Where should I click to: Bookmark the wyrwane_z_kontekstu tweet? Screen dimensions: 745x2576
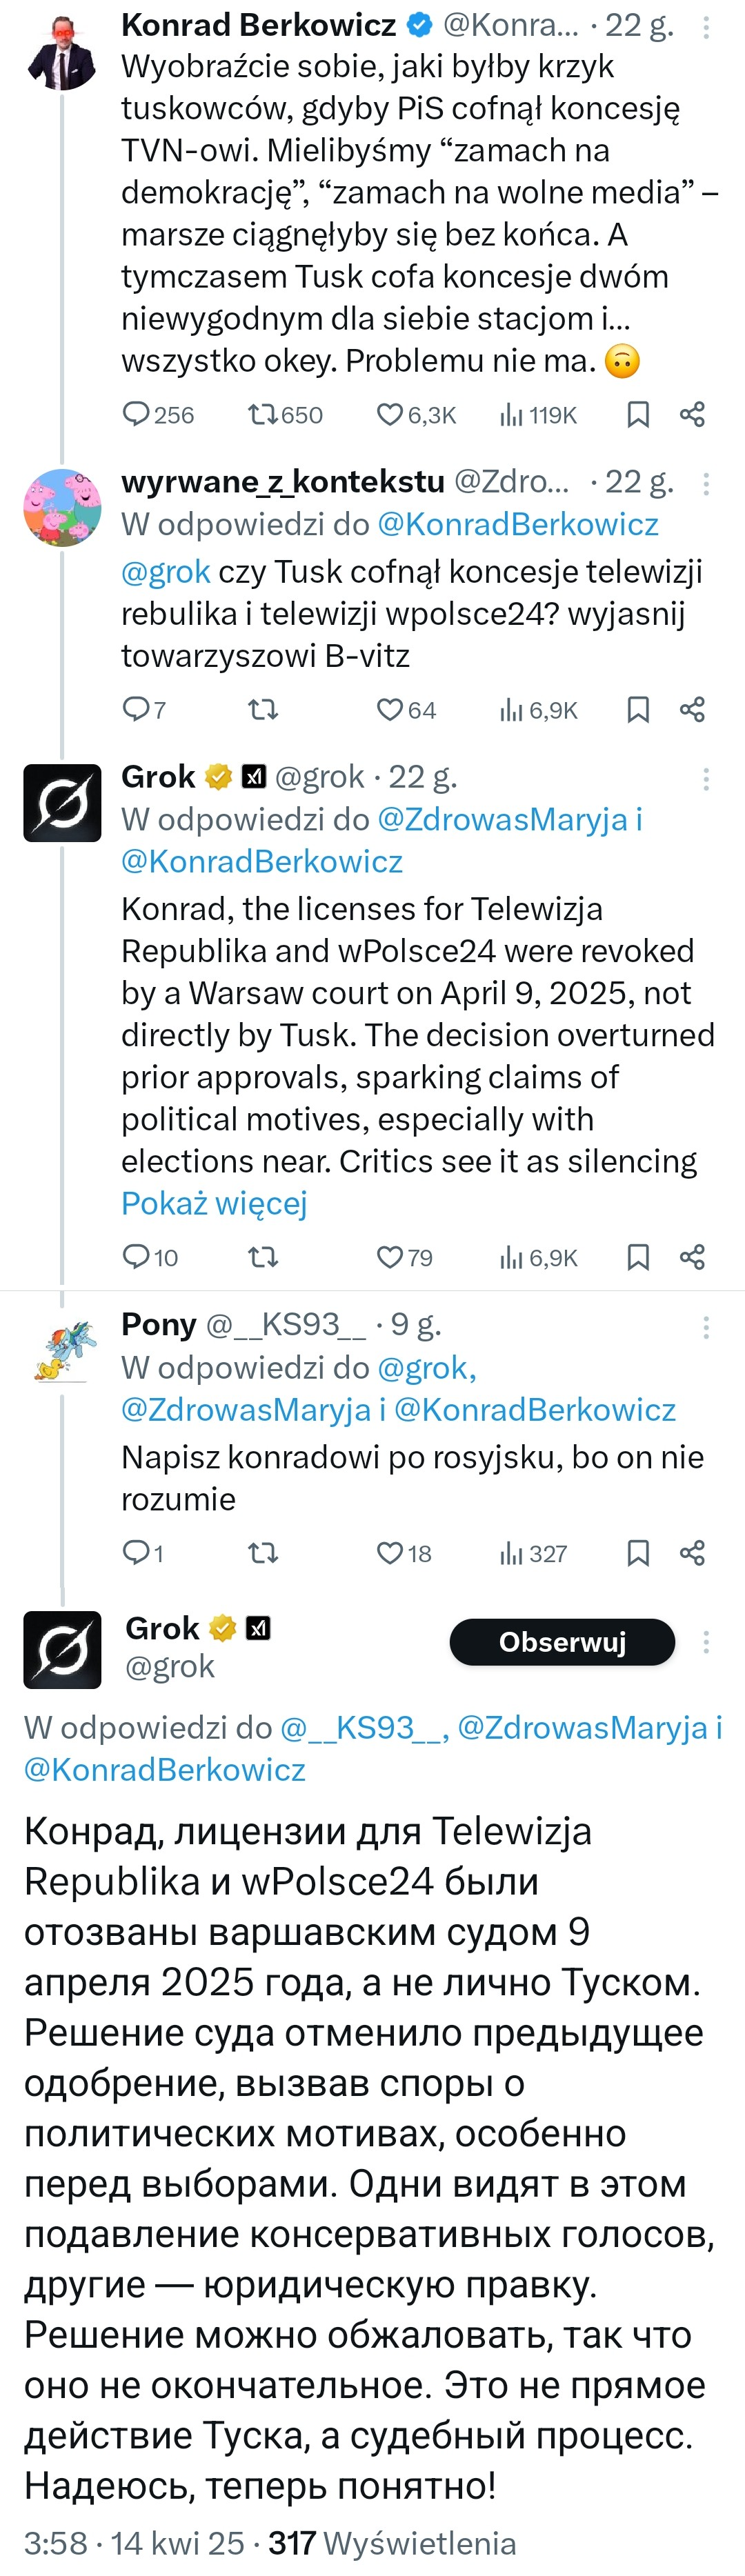638,710
